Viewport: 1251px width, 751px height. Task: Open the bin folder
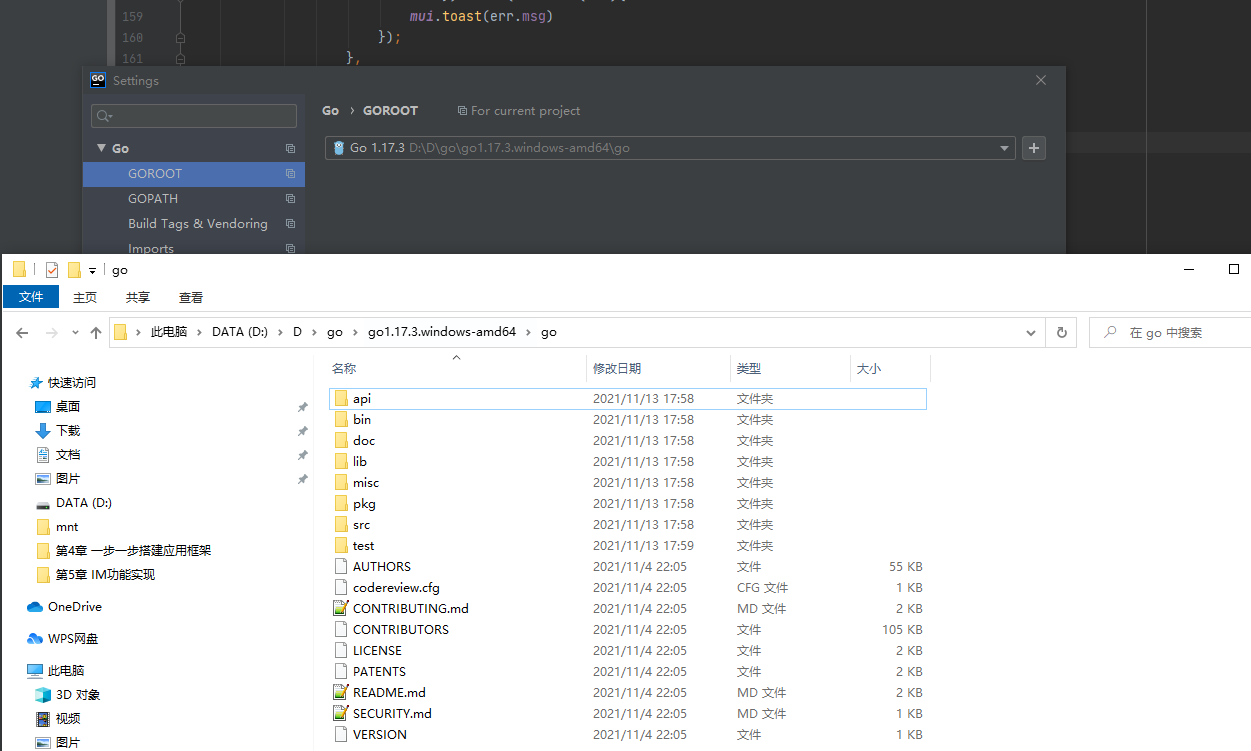[x=362, y=420]
